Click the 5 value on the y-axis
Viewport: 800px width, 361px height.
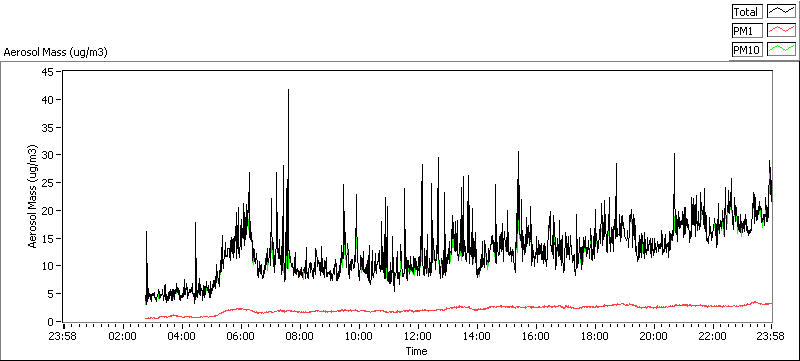pyautogui.click(x=52, y=294)
